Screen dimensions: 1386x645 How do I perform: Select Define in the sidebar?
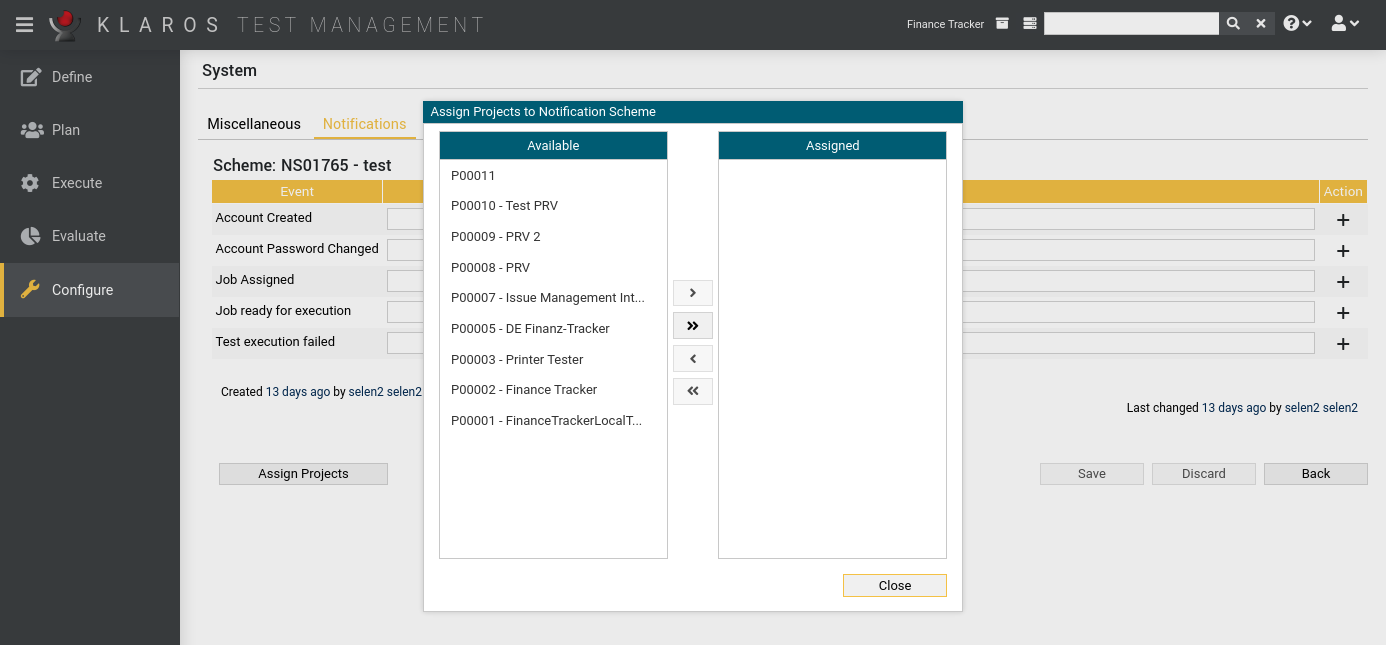click(71, 76)
